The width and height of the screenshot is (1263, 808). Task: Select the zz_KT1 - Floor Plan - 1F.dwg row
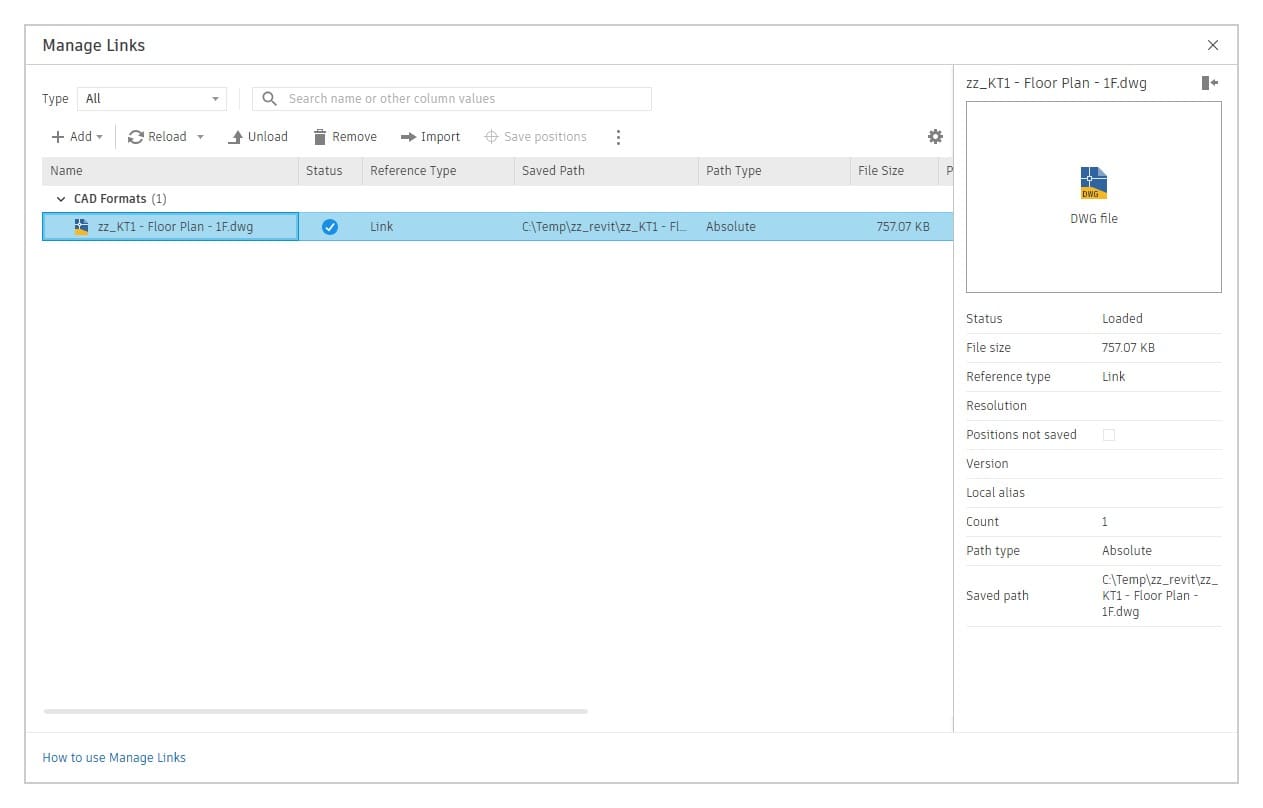pyautogui.click(x=497, y=227)
